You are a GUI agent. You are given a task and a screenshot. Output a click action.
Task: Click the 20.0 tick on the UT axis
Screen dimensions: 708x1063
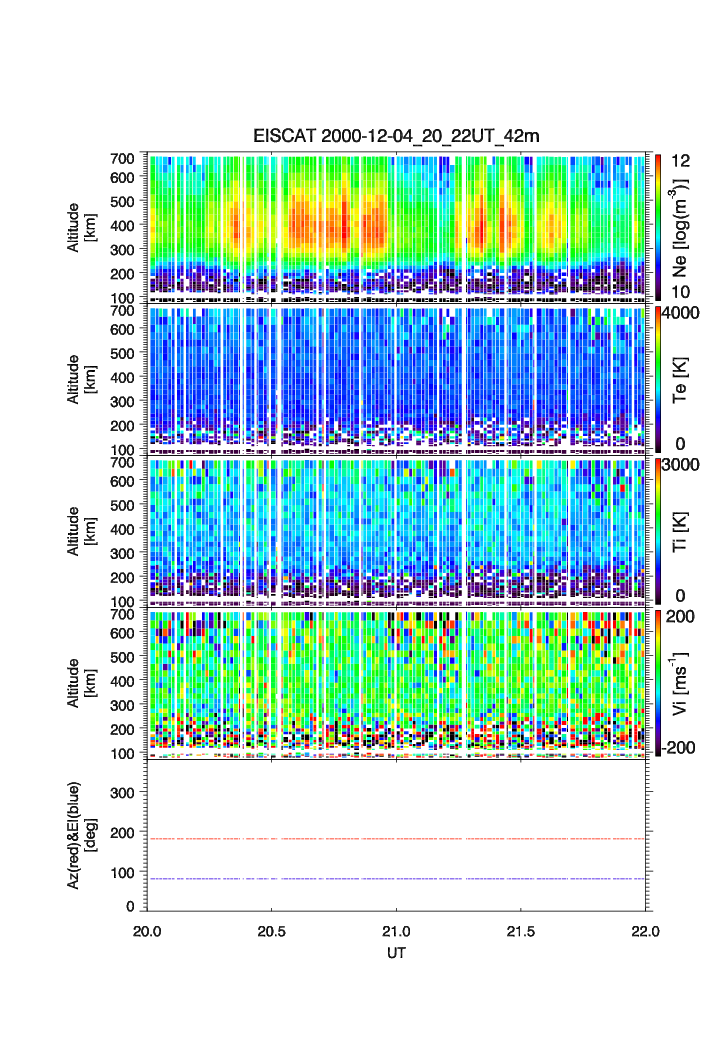[x=148, y=930]
